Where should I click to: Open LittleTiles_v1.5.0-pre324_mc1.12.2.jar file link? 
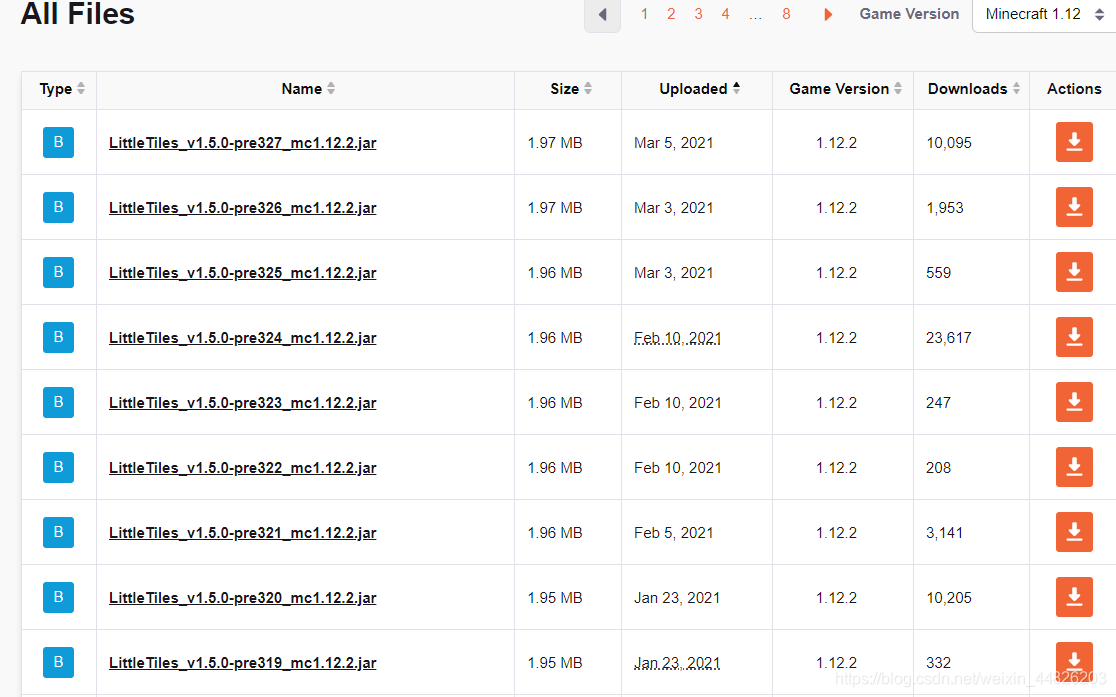point(243,337)
